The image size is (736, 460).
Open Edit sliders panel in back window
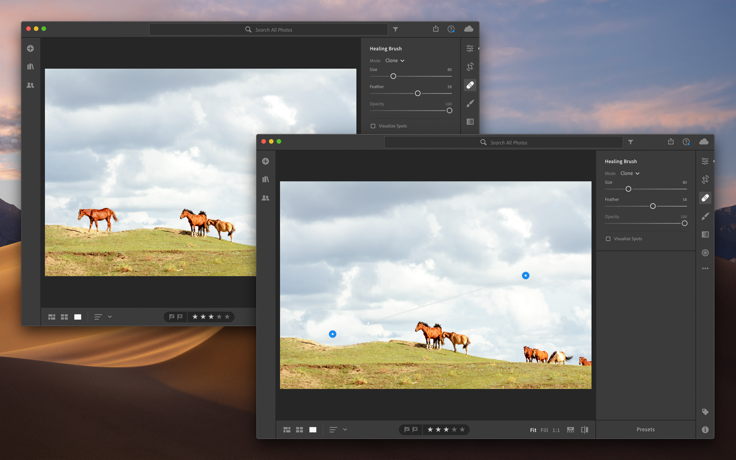click(x=470, y=48)
